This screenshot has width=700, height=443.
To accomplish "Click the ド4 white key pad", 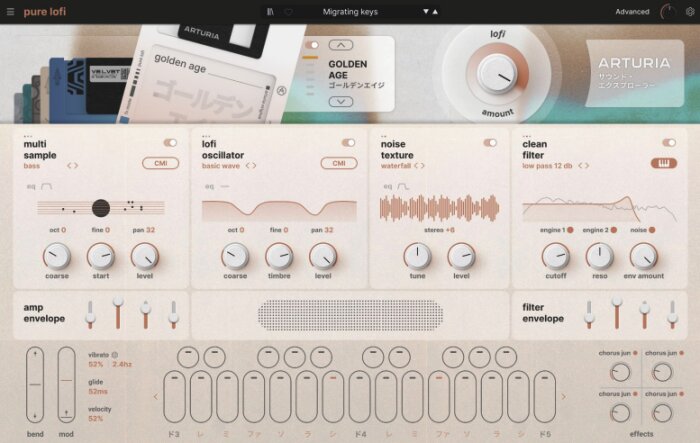I will pyautogui.click(x=359, y=397).
